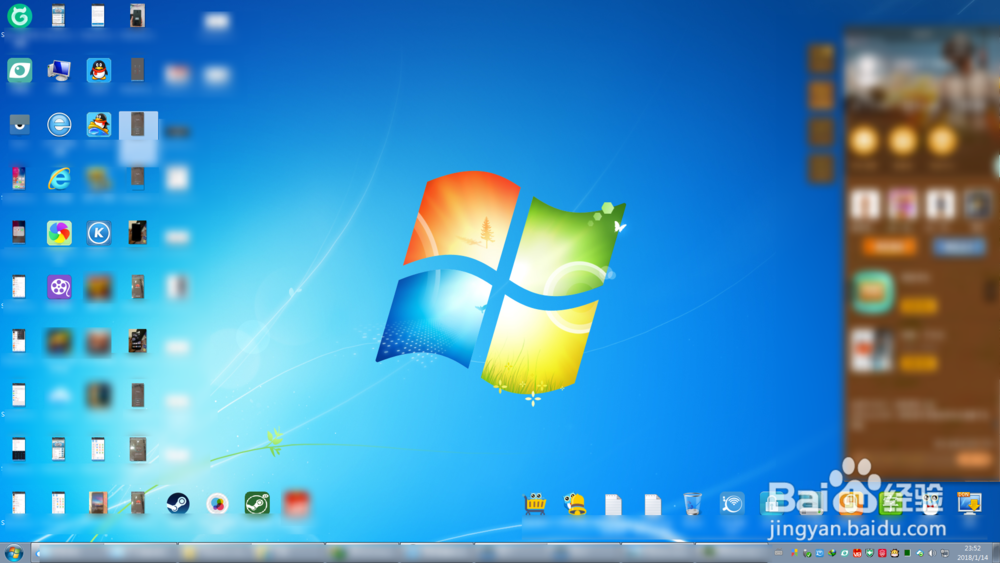
Task: Open the white icon with the color wheel
Action: coord(217,504)
